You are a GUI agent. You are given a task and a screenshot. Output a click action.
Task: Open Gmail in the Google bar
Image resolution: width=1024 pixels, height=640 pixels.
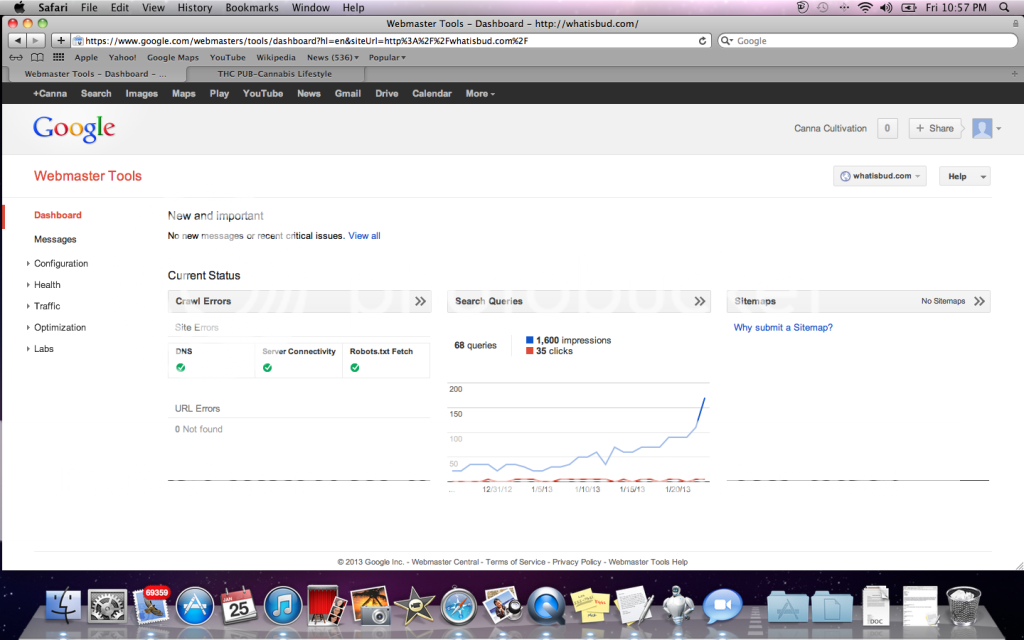pos(347,93)
